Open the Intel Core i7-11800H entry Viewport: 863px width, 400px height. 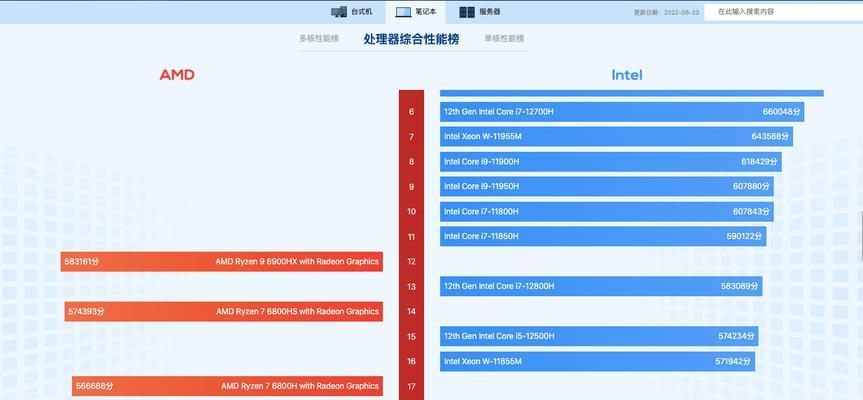(x=607, y=211)
